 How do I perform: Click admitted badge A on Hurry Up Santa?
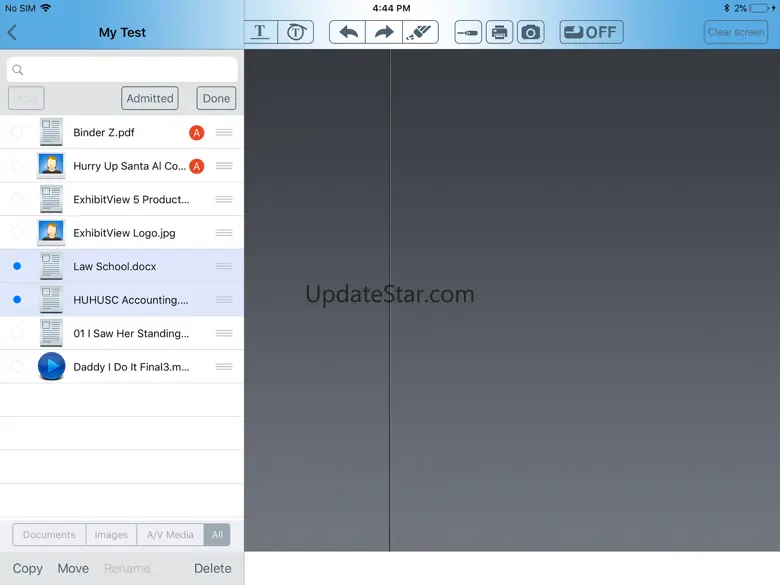click(196, 166)
